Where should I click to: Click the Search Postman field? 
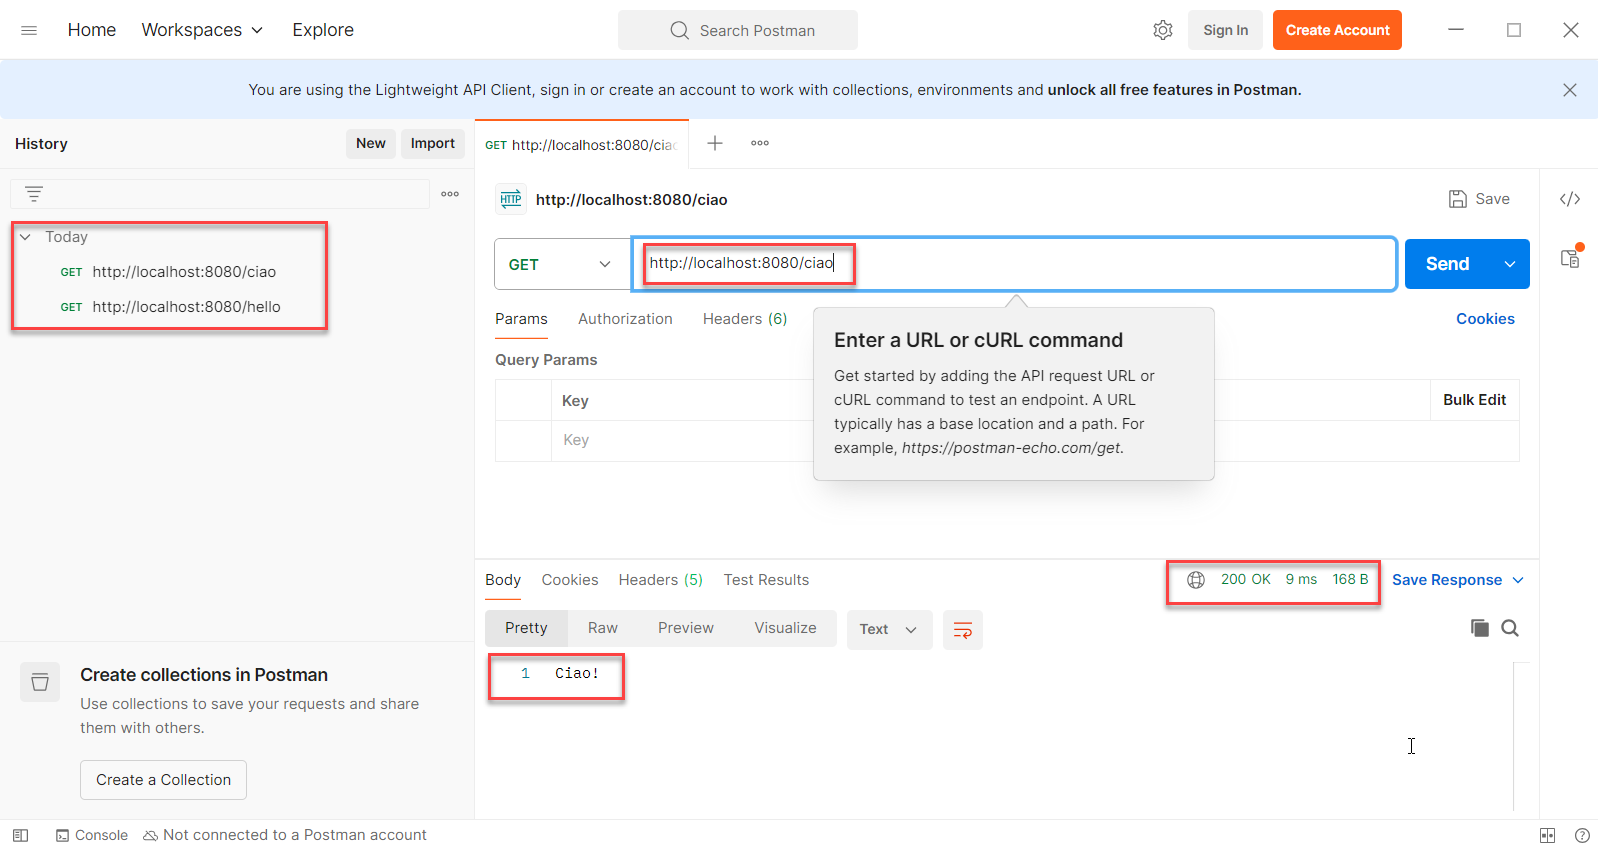[x=737, y=30]
